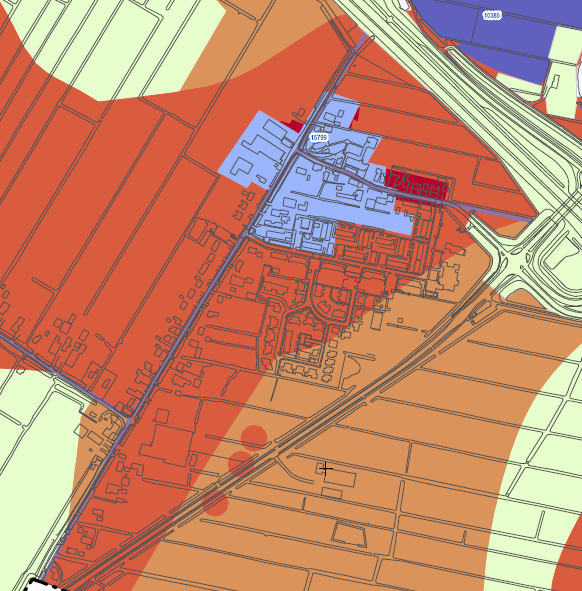Select the dark red block of row houses
The width and height of the screenshot is (582, 591).
(417, 185)
